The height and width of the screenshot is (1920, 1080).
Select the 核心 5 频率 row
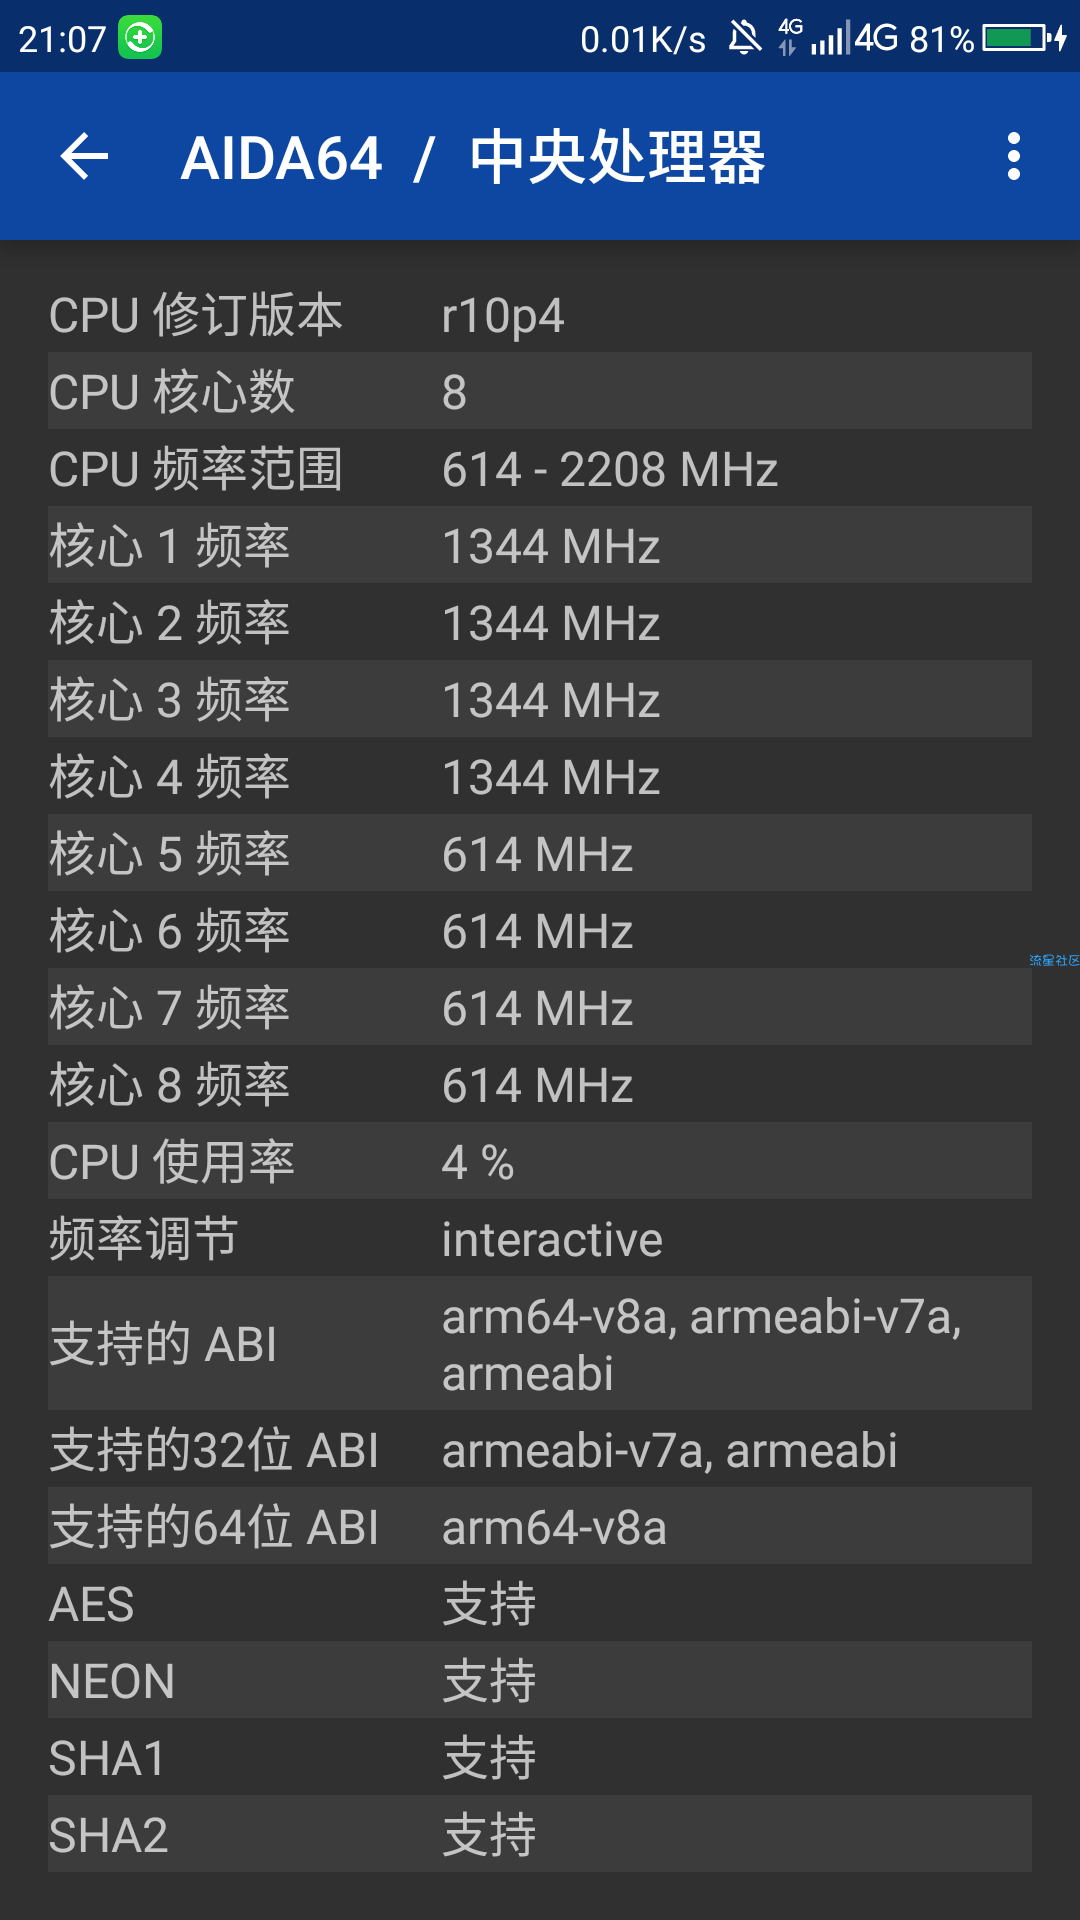tap(540, 853)
